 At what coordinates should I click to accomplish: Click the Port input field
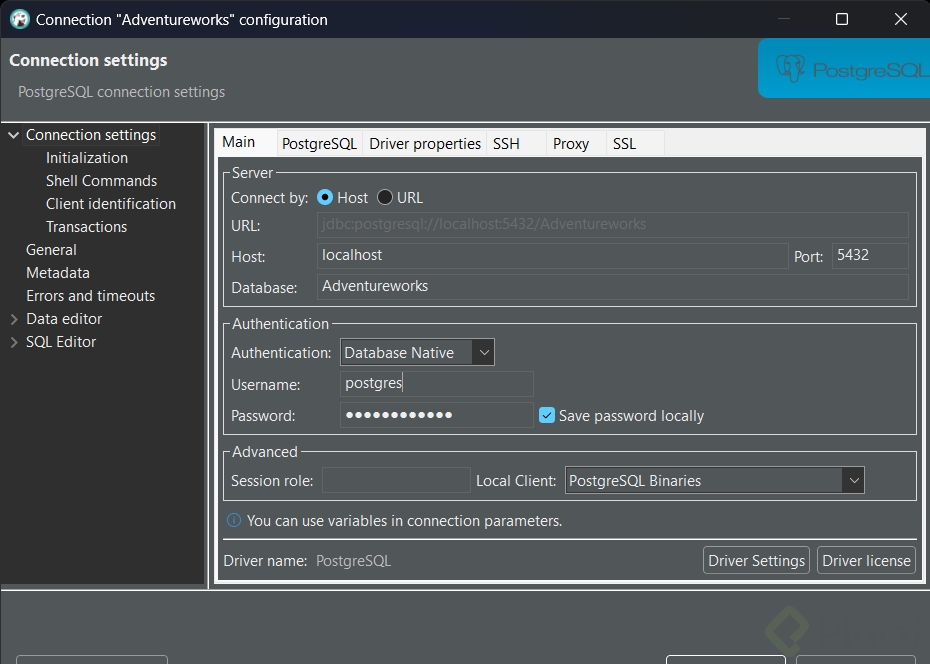coord(870,256)
